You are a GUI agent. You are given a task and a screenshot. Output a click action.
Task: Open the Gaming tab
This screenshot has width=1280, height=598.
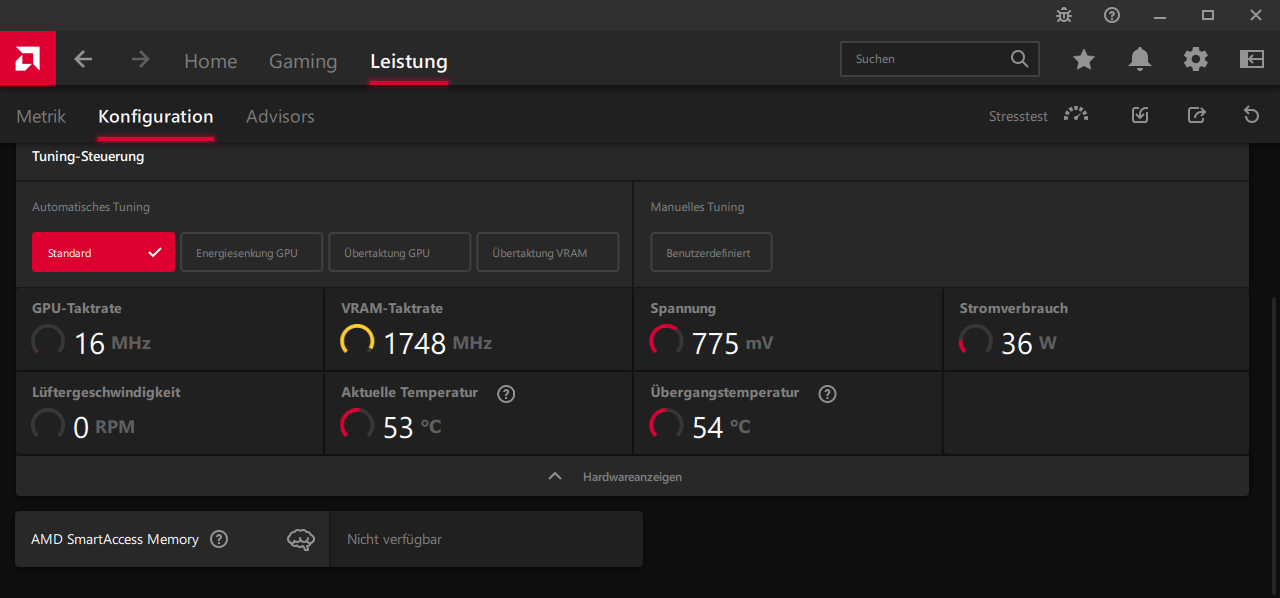303,61
